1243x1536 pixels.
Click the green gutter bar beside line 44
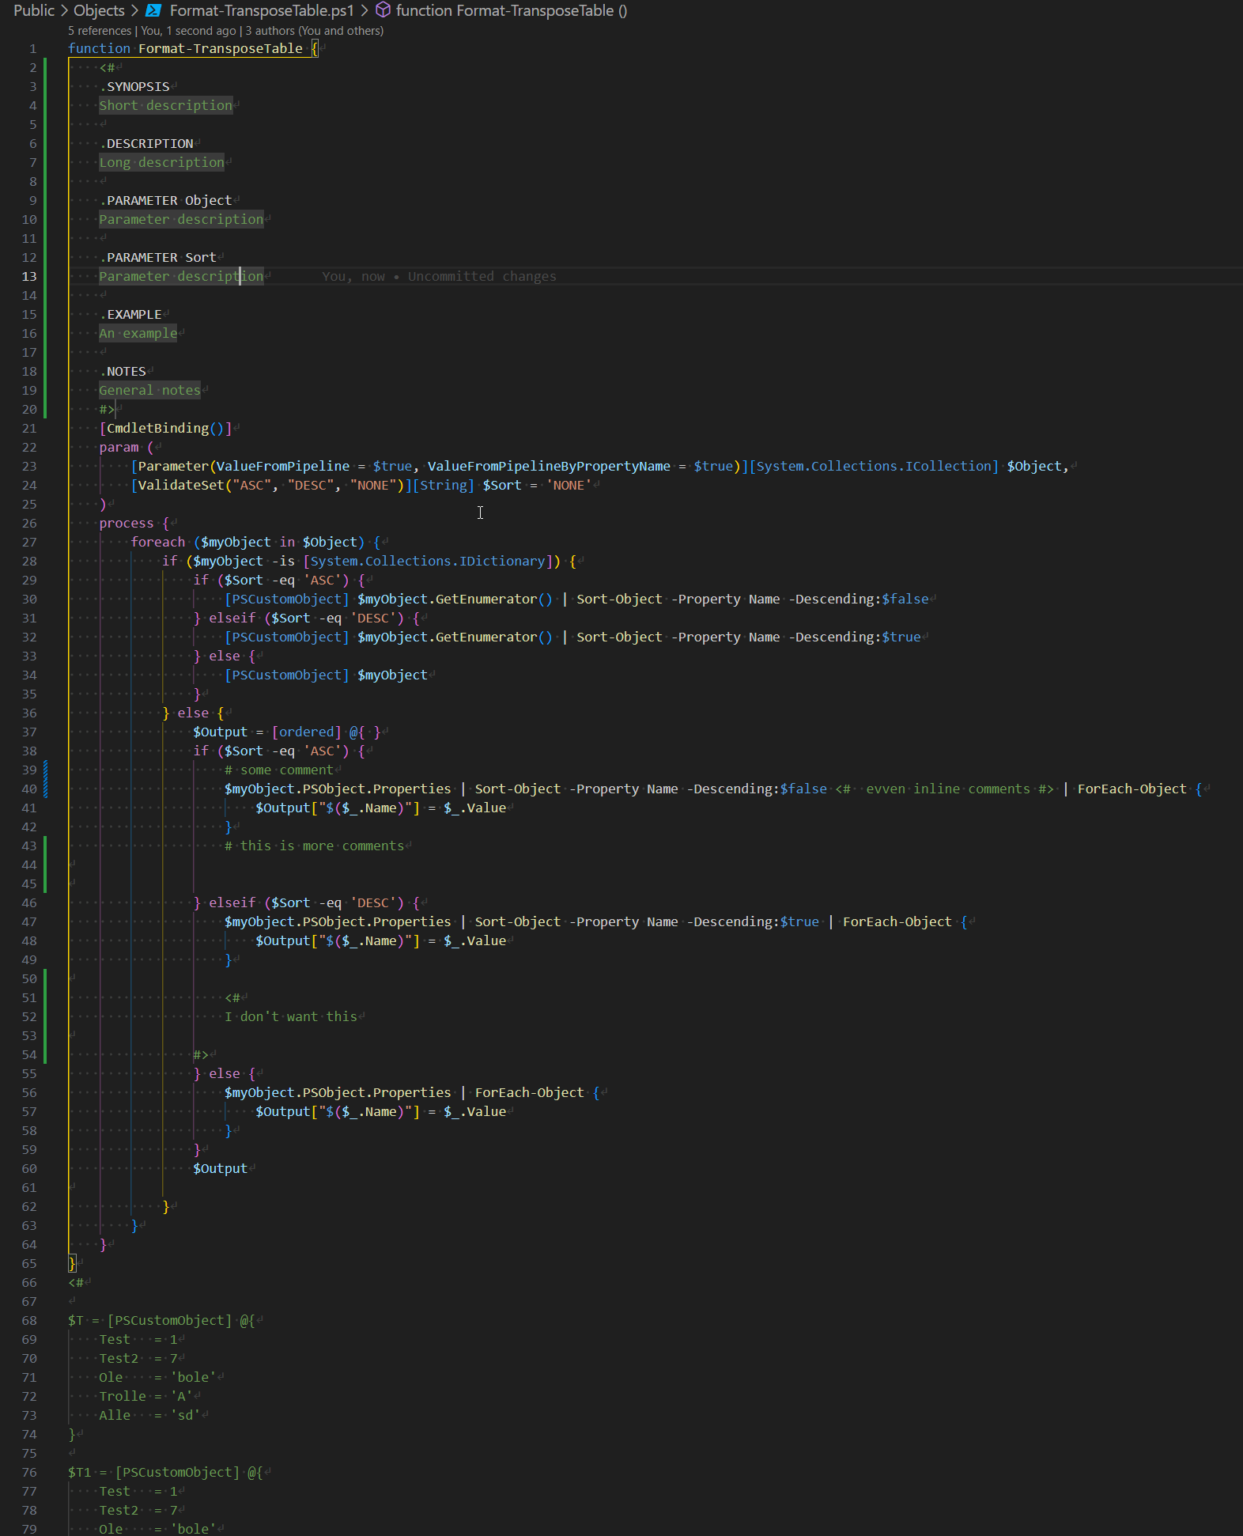pos(46,864)
